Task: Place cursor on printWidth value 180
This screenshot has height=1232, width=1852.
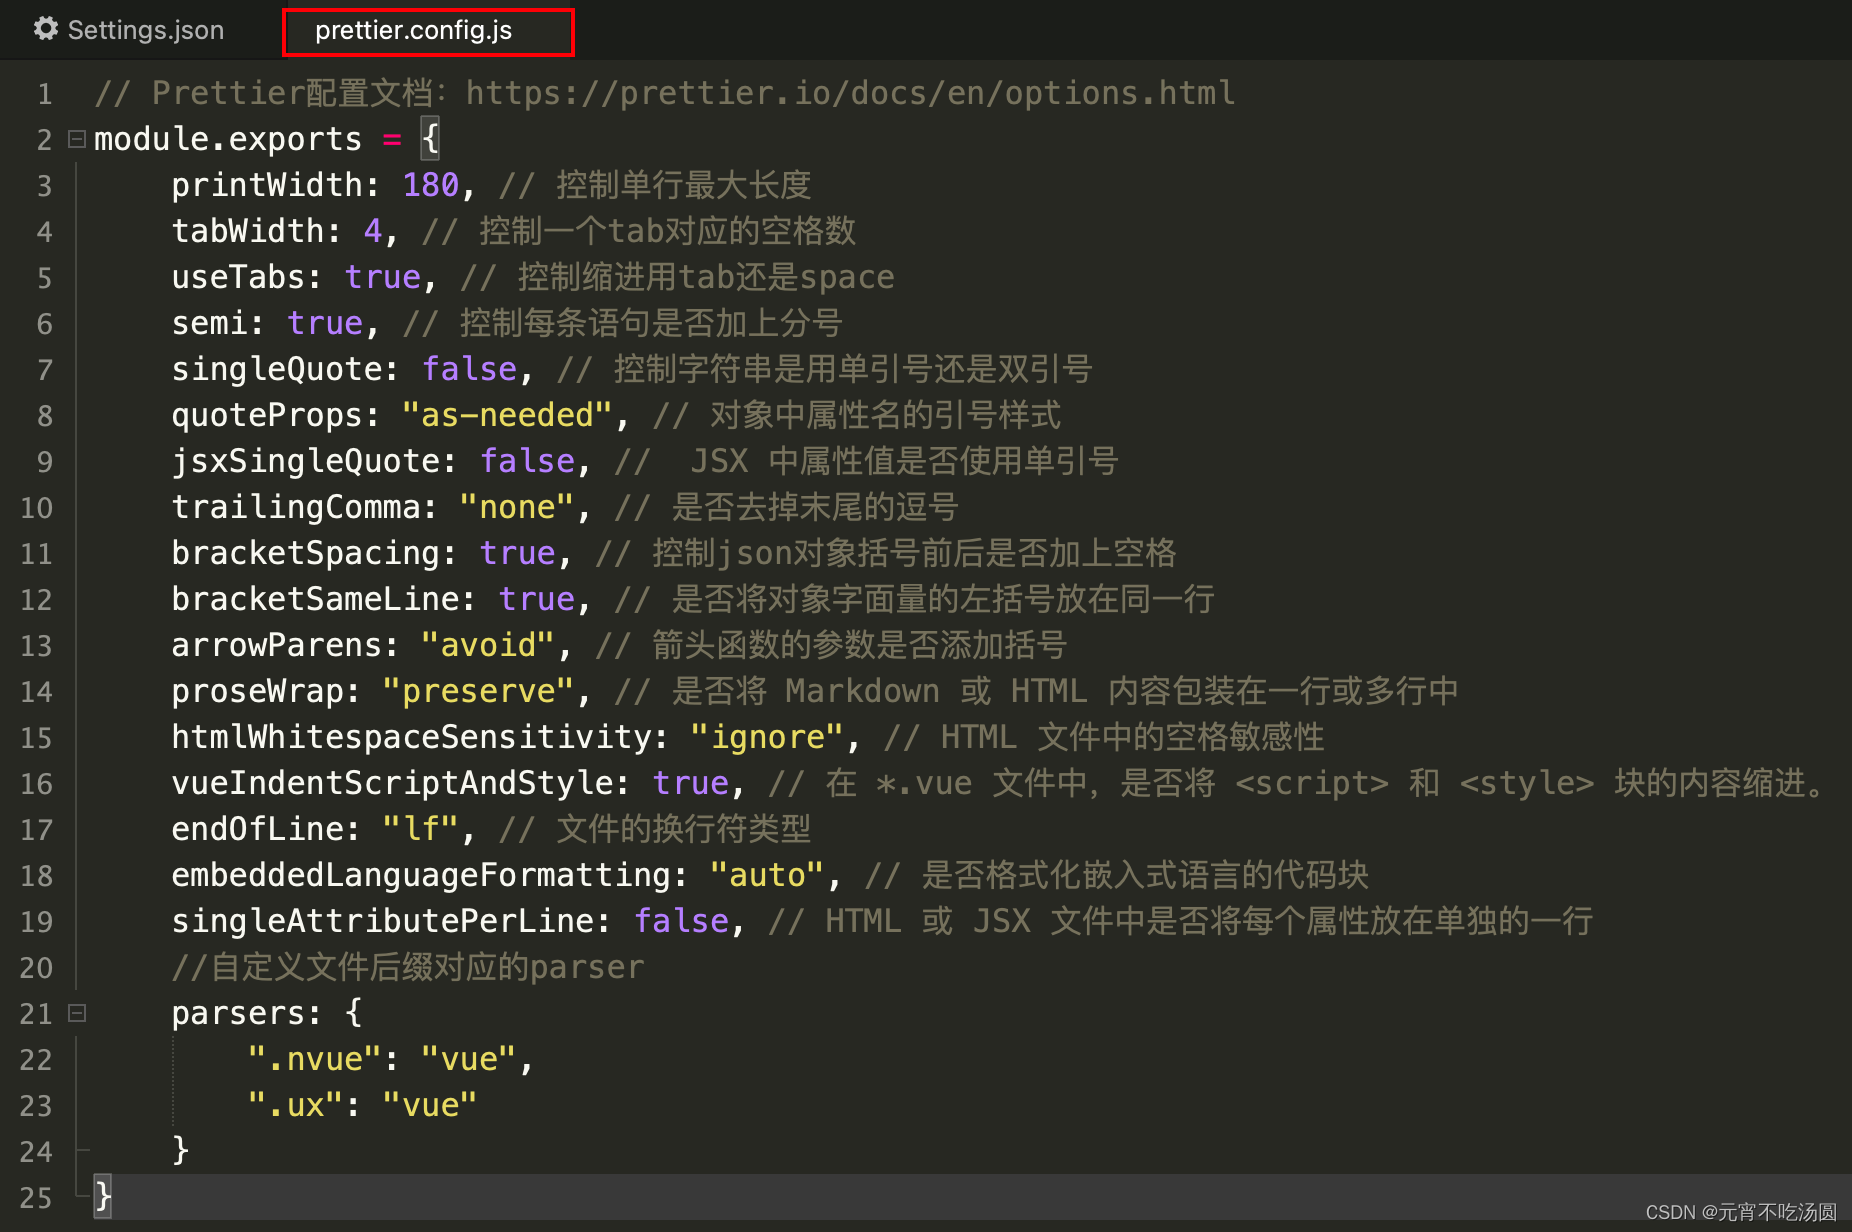Action: pos(431,185)
